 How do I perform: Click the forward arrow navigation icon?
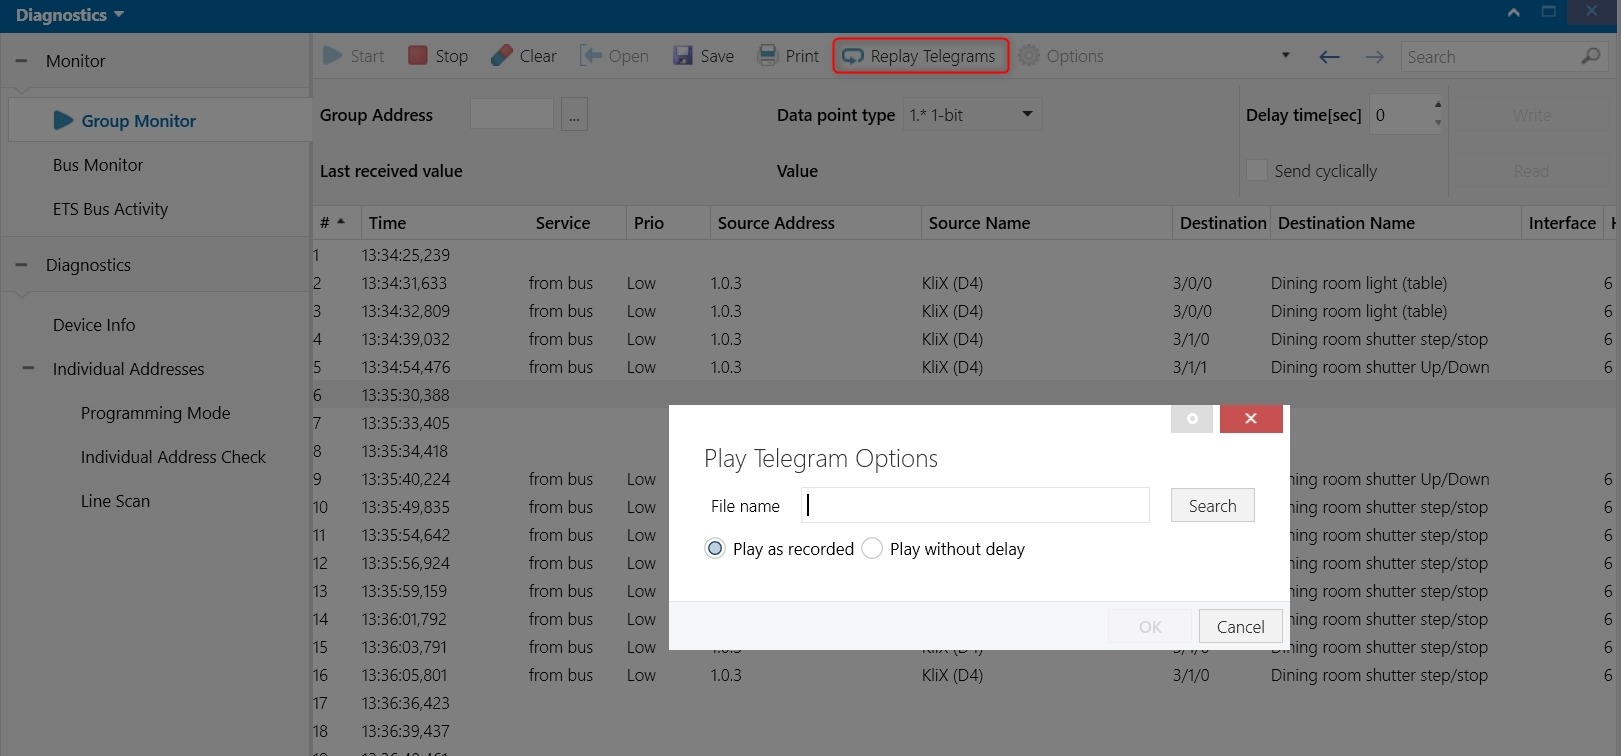click(1375, 57)
